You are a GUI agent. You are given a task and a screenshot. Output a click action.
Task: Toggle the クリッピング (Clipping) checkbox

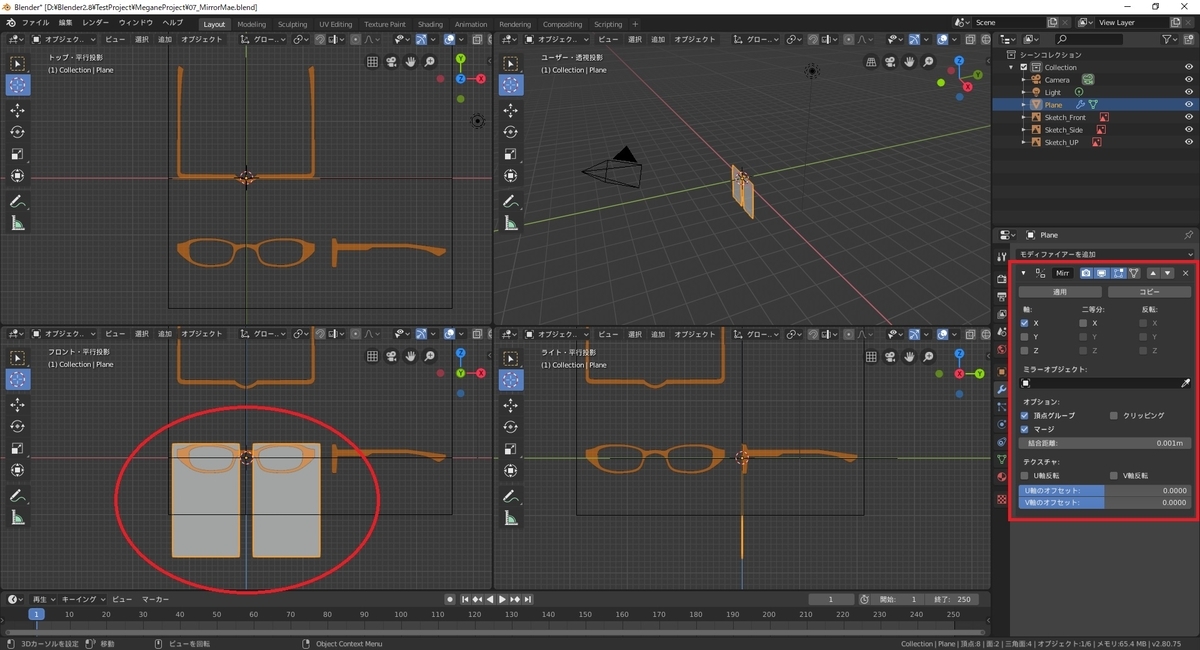tap(1114, 415)
